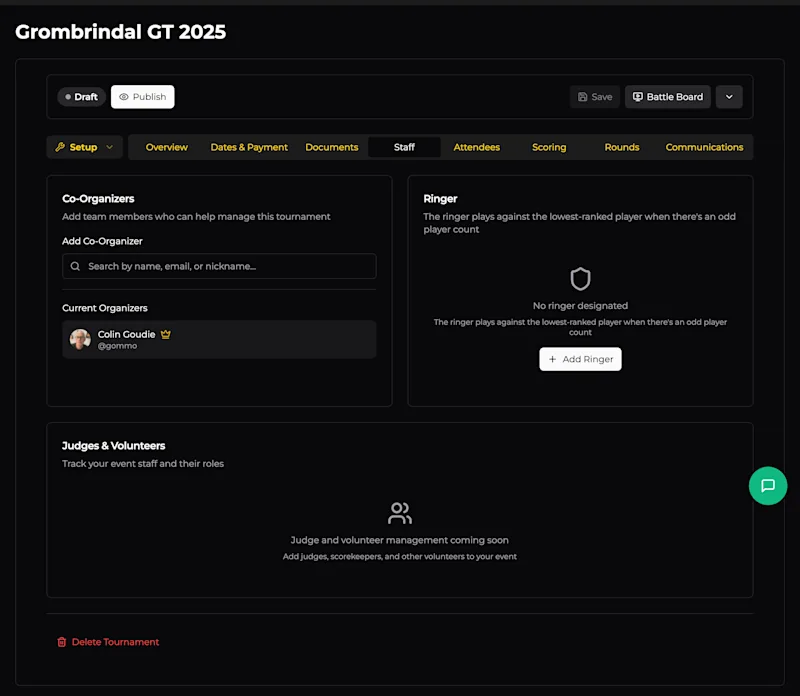This screenshot has height=696, width=800.
Task: Switch to the Dates & Payment tab
Action: pyautogui.click(x=249, y=147)
